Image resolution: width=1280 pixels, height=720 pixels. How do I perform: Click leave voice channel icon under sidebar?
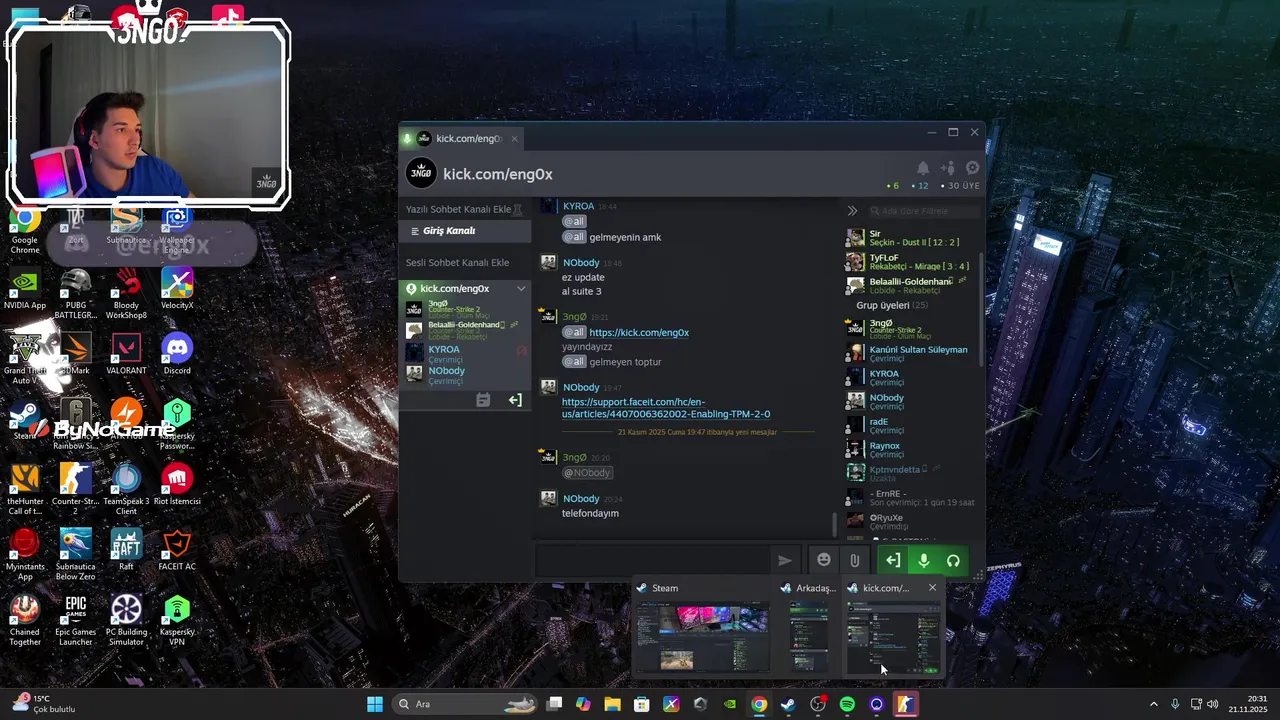coord(515,400)
